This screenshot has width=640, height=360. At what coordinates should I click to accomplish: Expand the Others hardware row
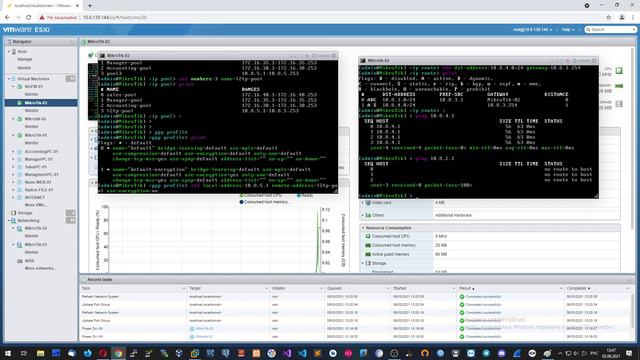362,215
